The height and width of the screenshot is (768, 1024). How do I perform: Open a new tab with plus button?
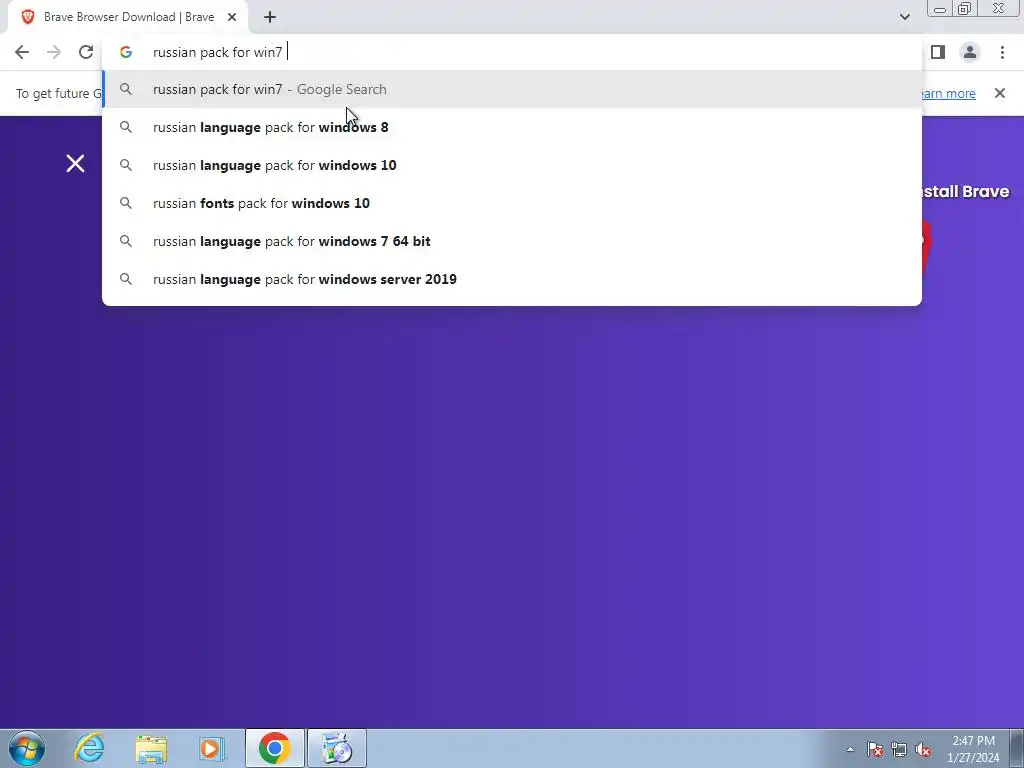pyautogui.click(x=270, y=17)
